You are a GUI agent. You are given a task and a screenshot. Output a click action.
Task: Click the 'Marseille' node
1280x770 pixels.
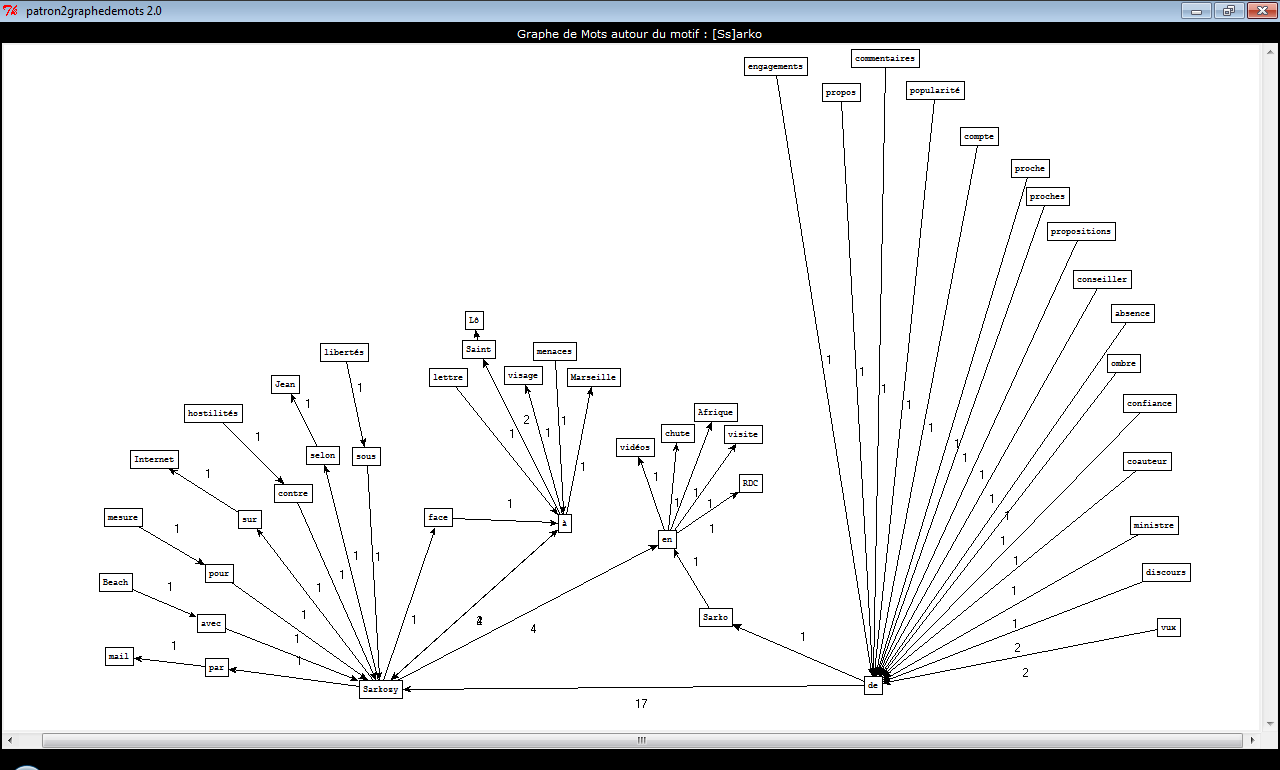(594, 377)
